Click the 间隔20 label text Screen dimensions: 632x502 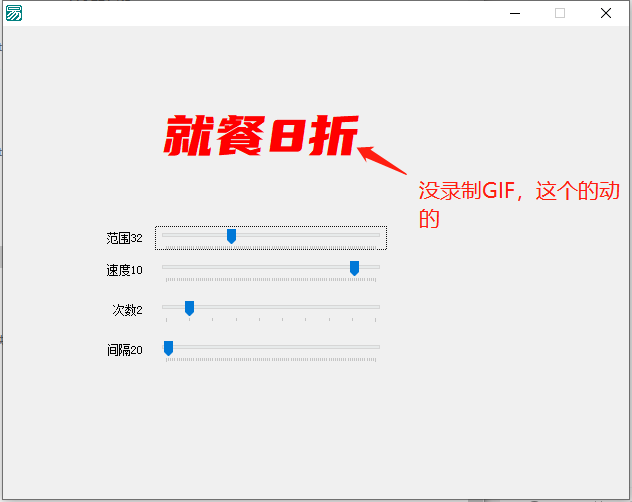[124, 350]
